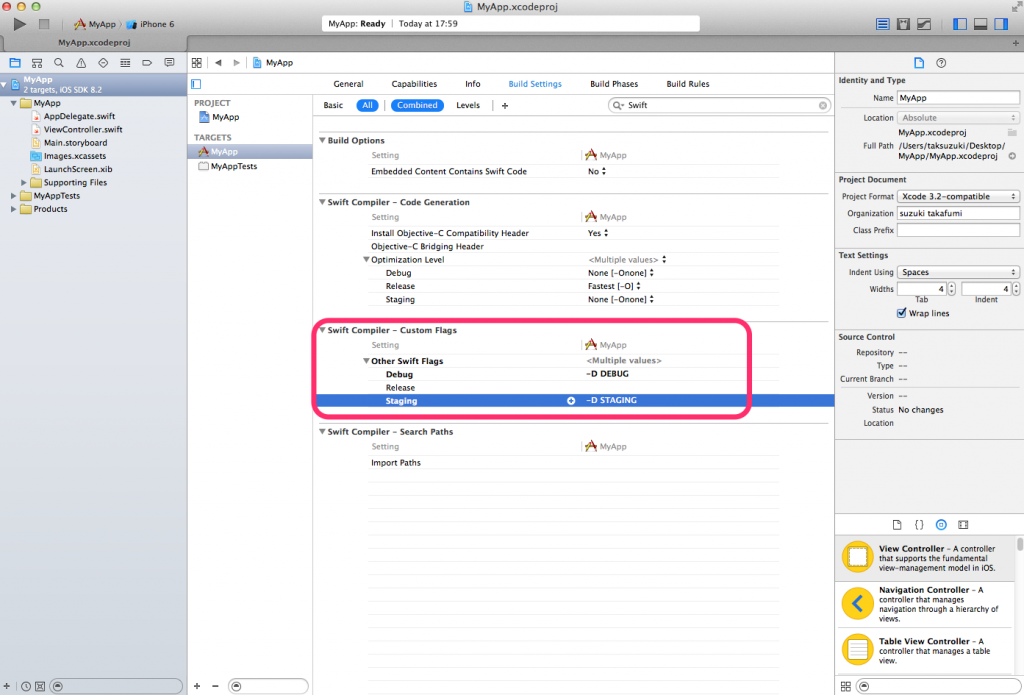Open the Media library
The width and height of the screenshot is (1024, 695).
pyautogui.click(x=963, y=524)
